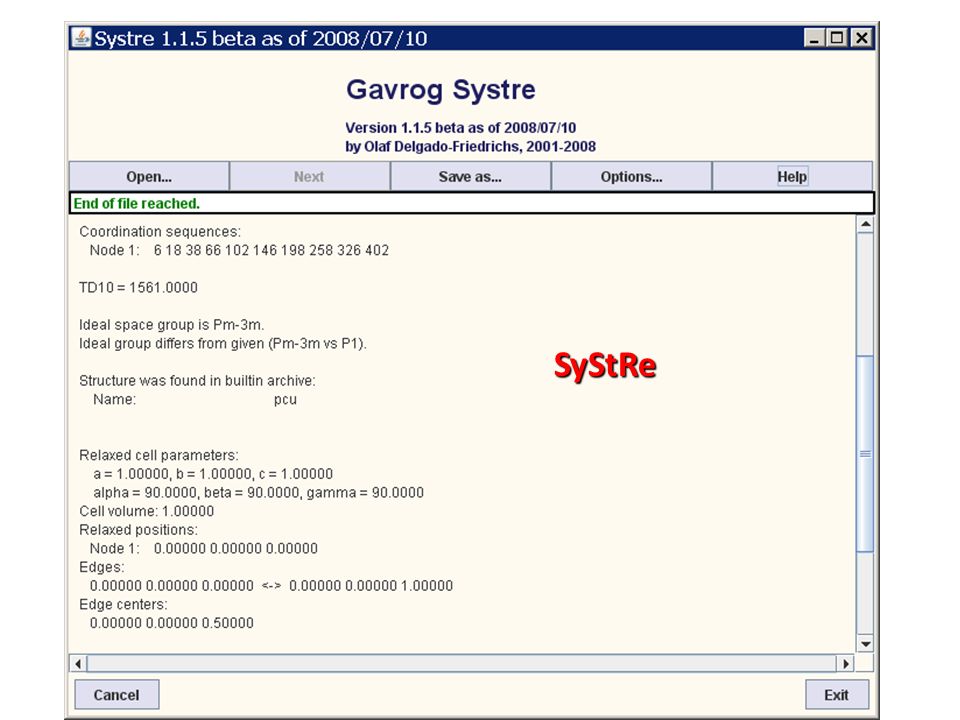
Task: Click the greyed-out Next button
Action: click(309, 177)
